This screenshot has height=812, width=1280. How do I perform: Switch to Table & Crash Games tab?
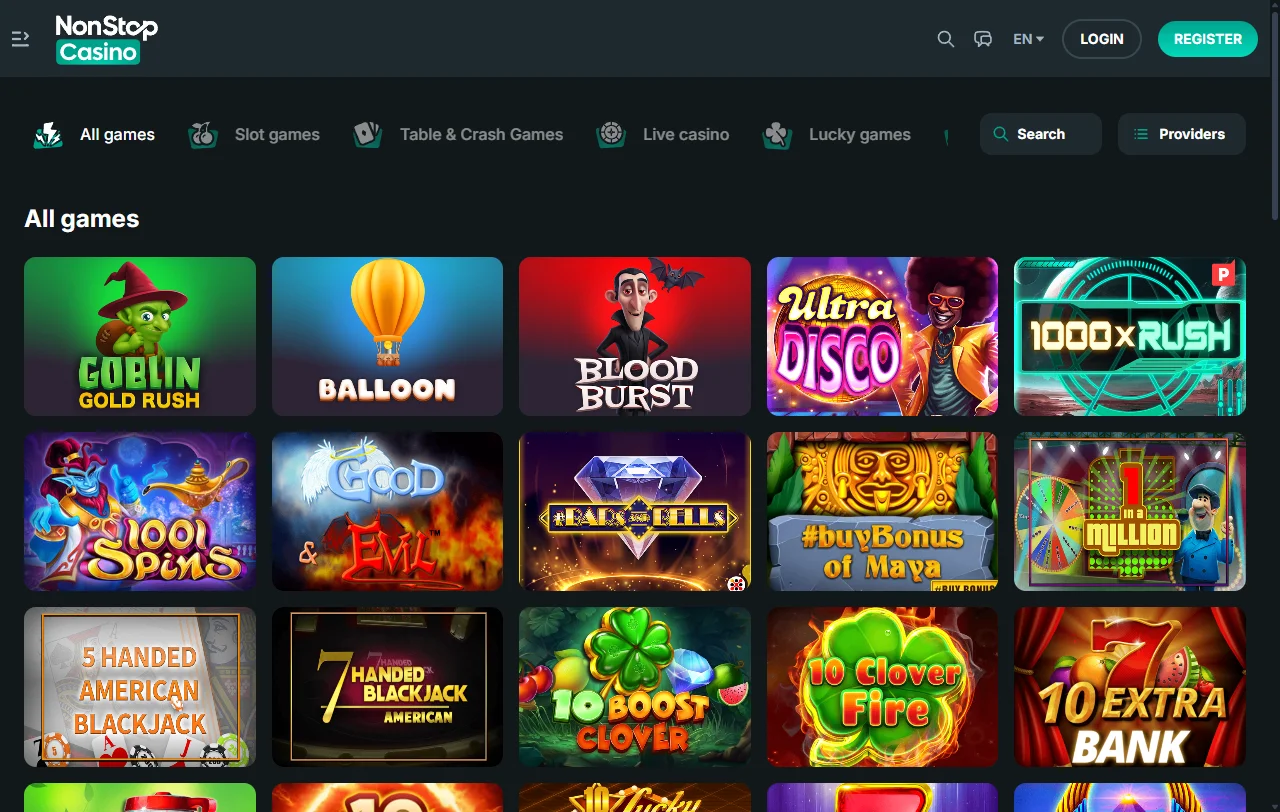click(x=458, y=134)
